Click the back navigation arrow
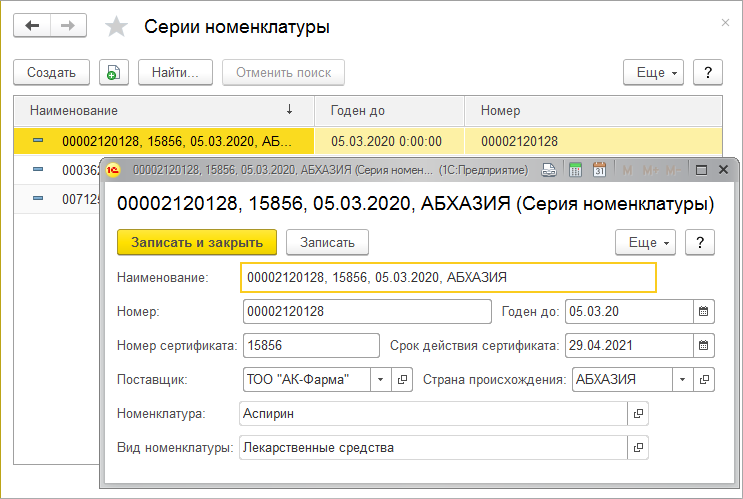743x499 pixels. pos(32,27)
